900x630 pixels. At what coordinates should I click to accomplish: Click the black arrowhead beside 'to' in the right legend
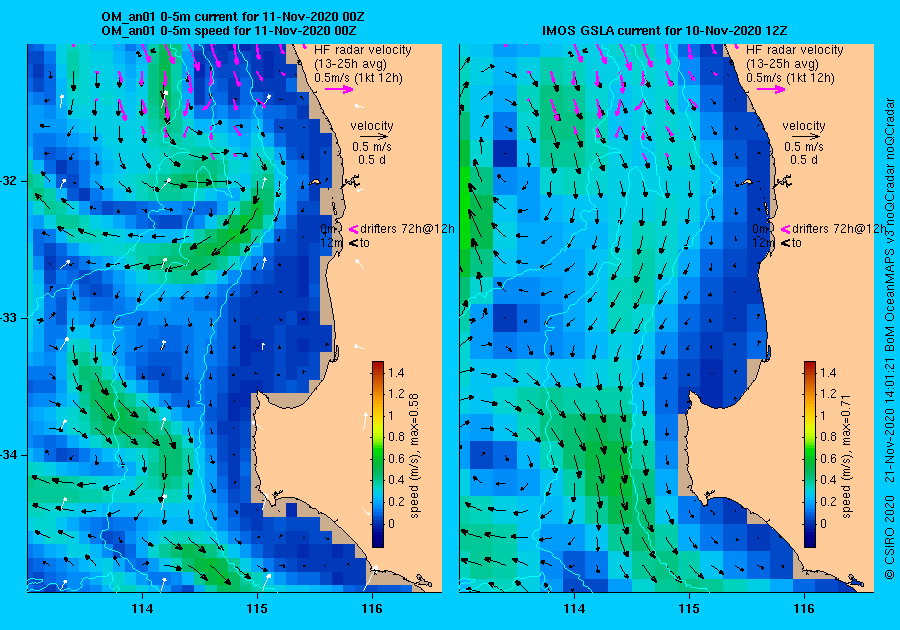coord(785,243)
